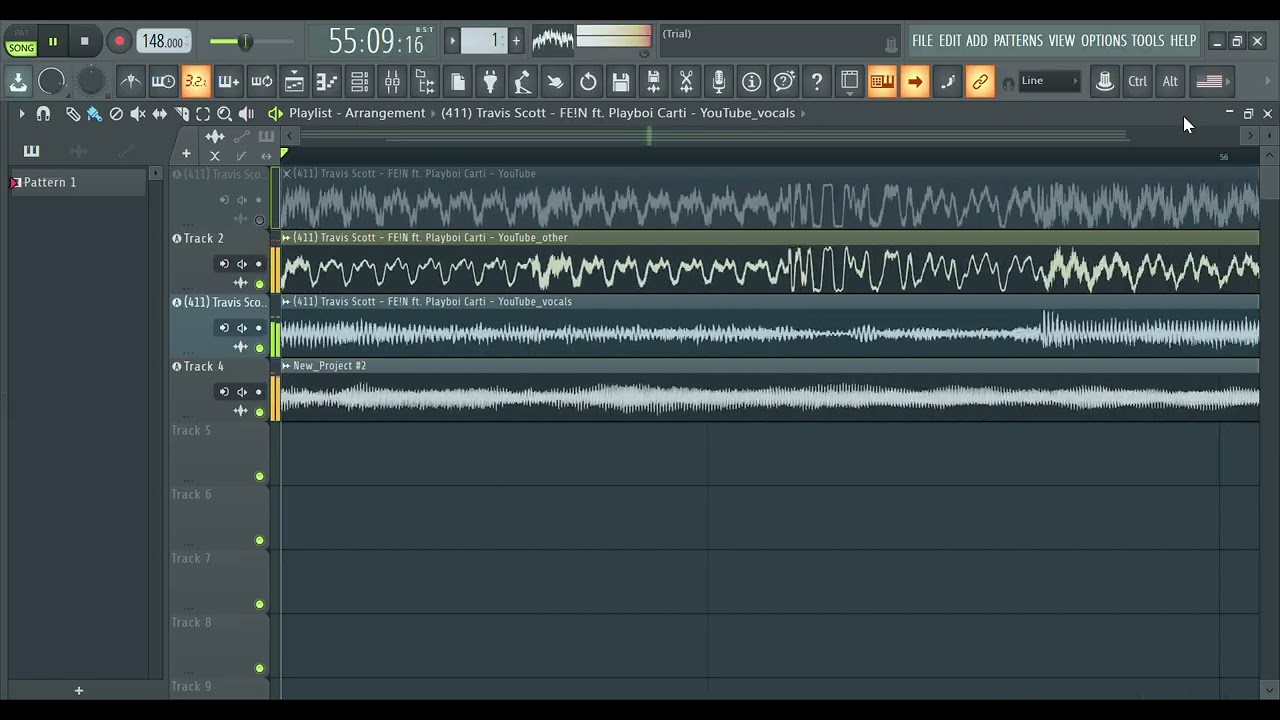1280x720 pixels.
Task: Switch to SONG mode
Action: [x=21, y=48]
